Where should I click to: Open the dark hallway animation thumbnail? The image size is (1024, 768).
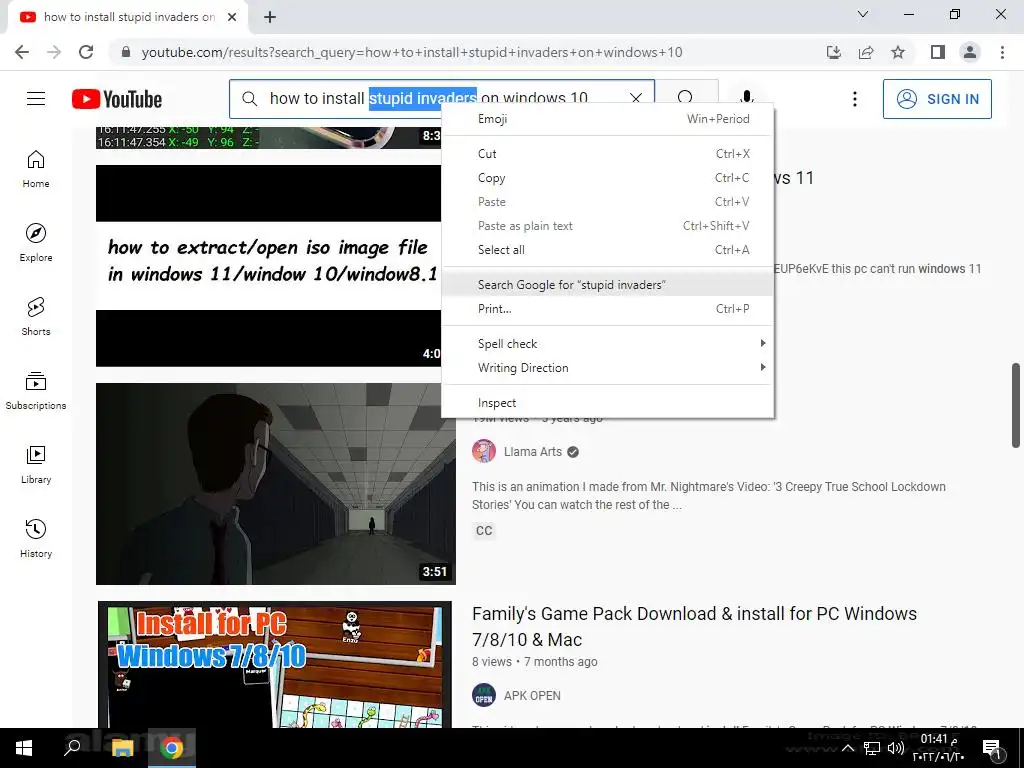point(276,484)
